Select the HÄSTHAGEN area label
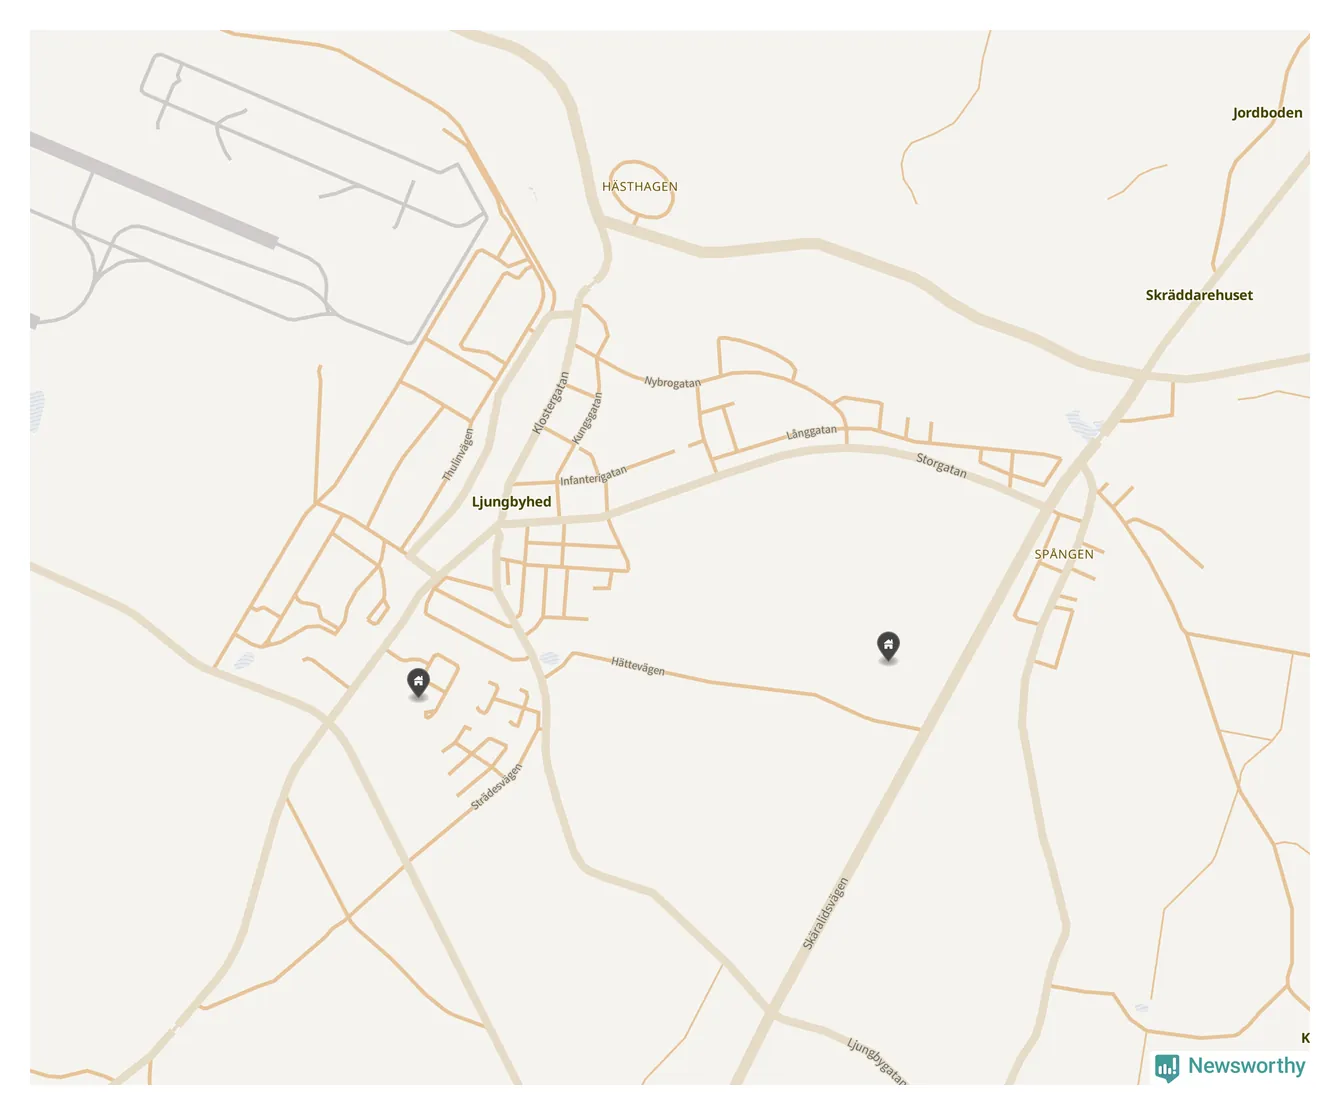This screenshot has width=1340, height=1115. pyautogui.click(x=640, y=187)
